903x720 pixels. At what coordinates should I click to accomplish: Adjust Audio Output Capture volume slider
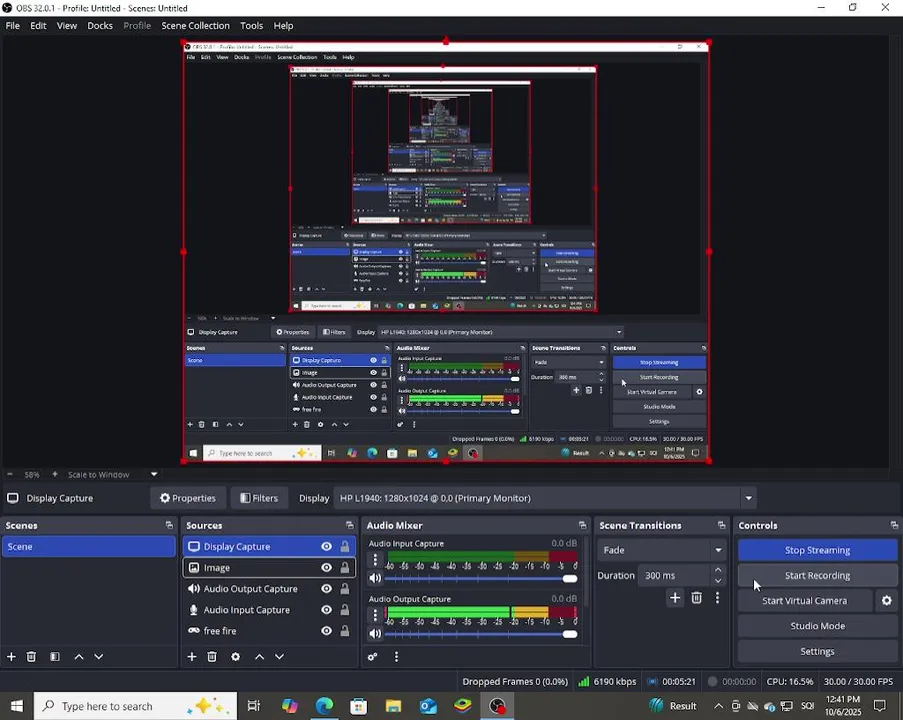481,634
